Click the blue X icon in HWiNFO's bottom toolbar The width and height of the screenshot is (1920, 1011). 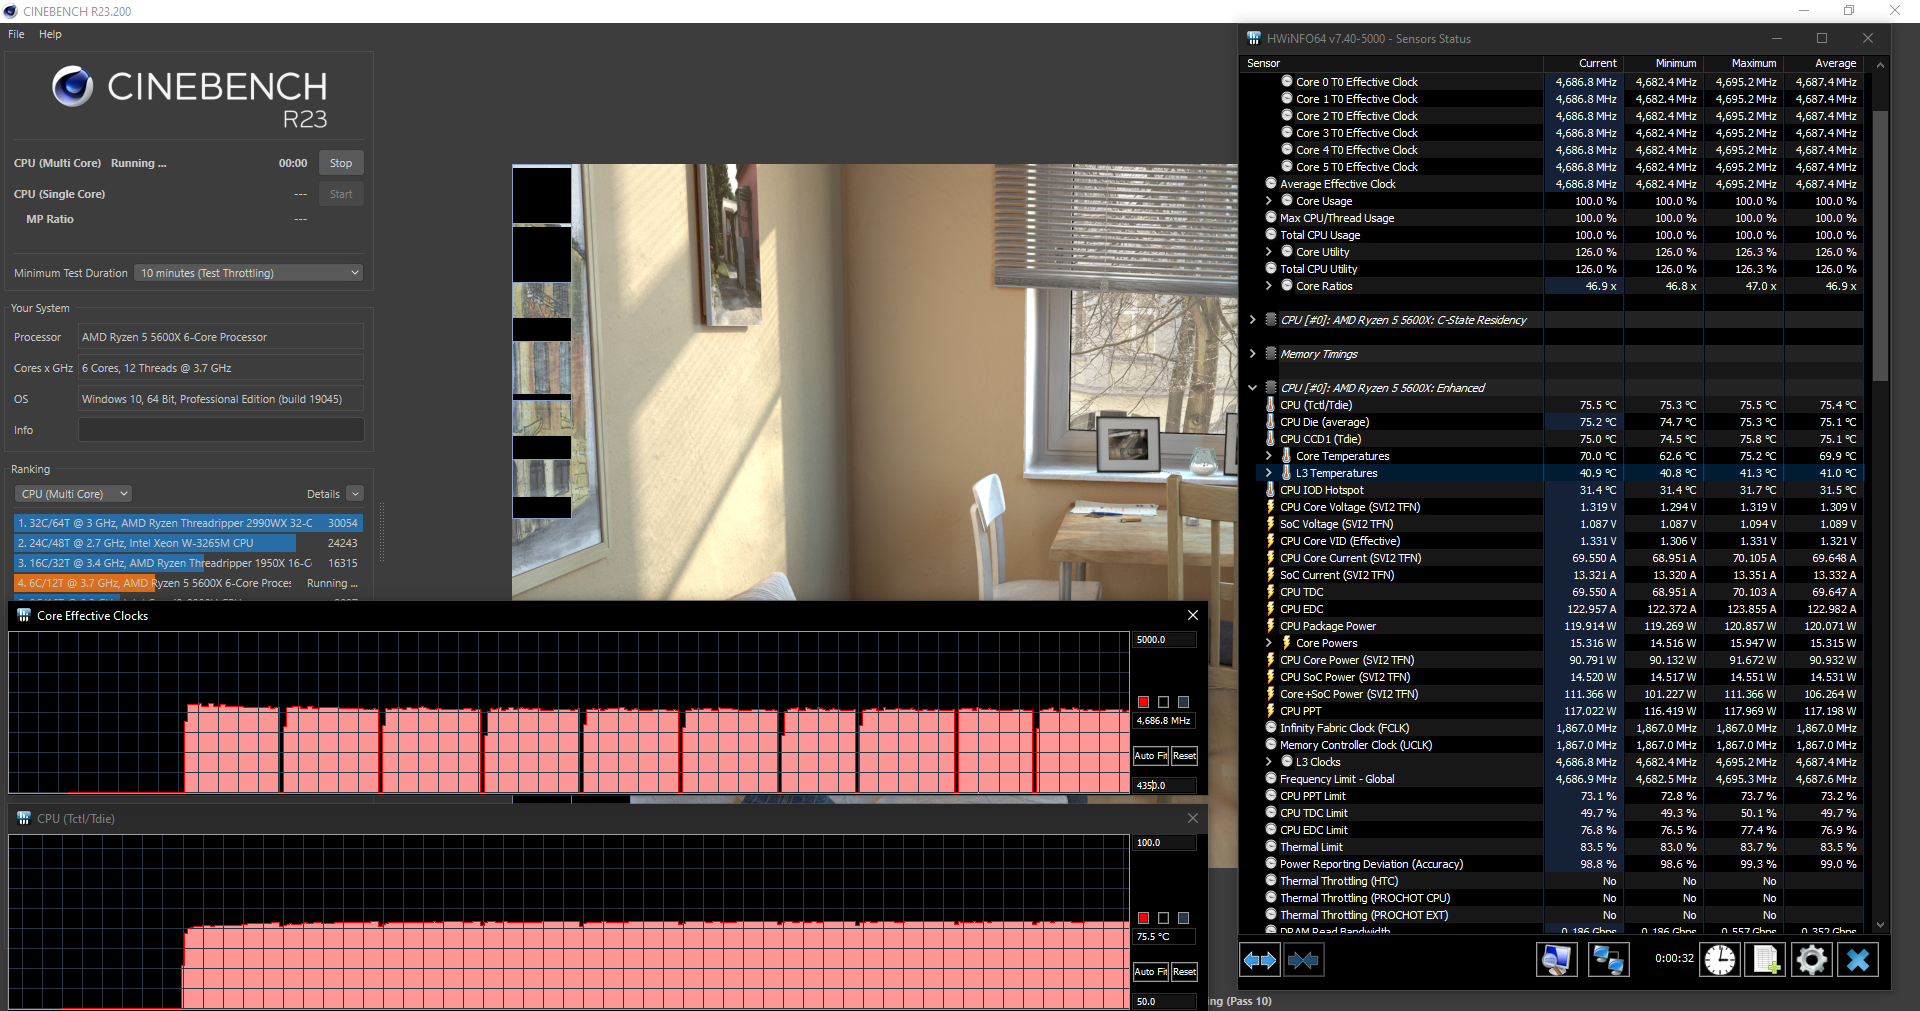(x=1858, y=960)
